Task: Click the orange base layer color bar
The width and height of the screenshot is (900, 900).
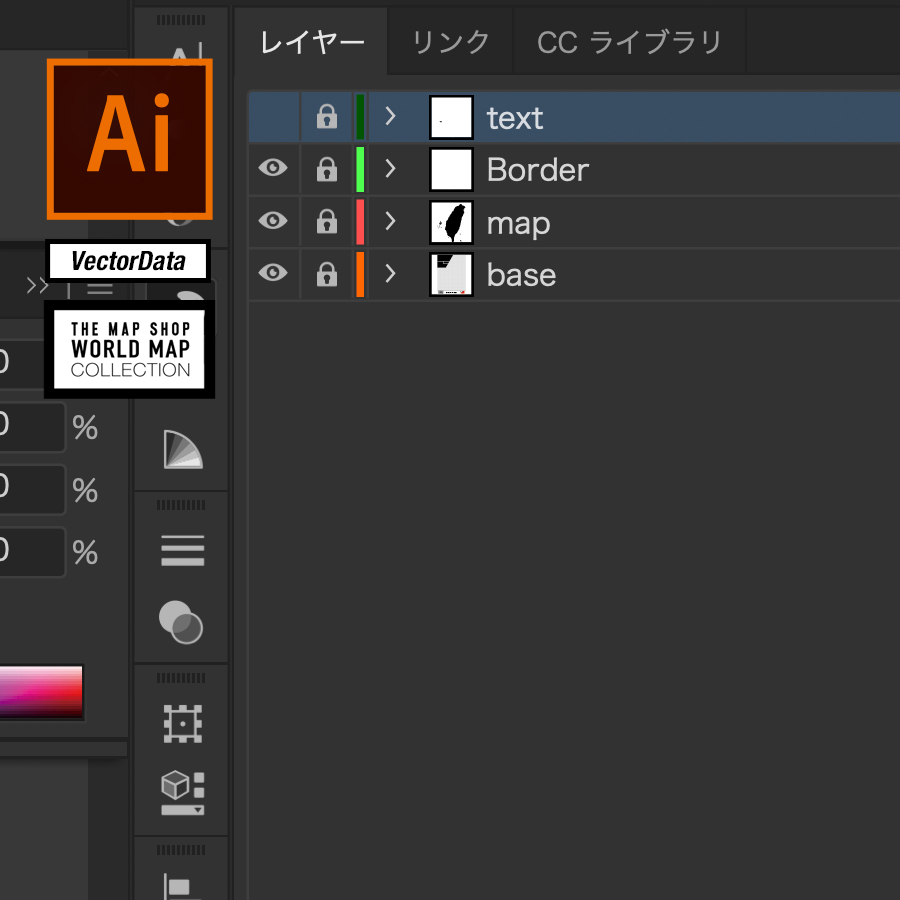Action: (x=360, y=274)
